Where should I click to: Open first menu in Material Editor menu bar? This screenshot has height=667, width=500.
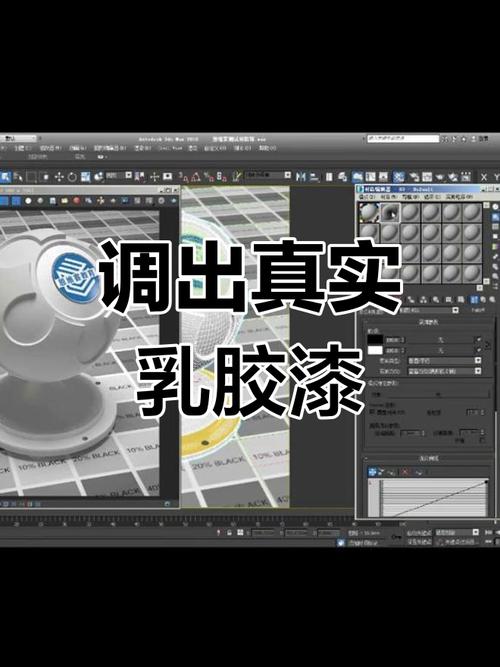tap(367, 197)
